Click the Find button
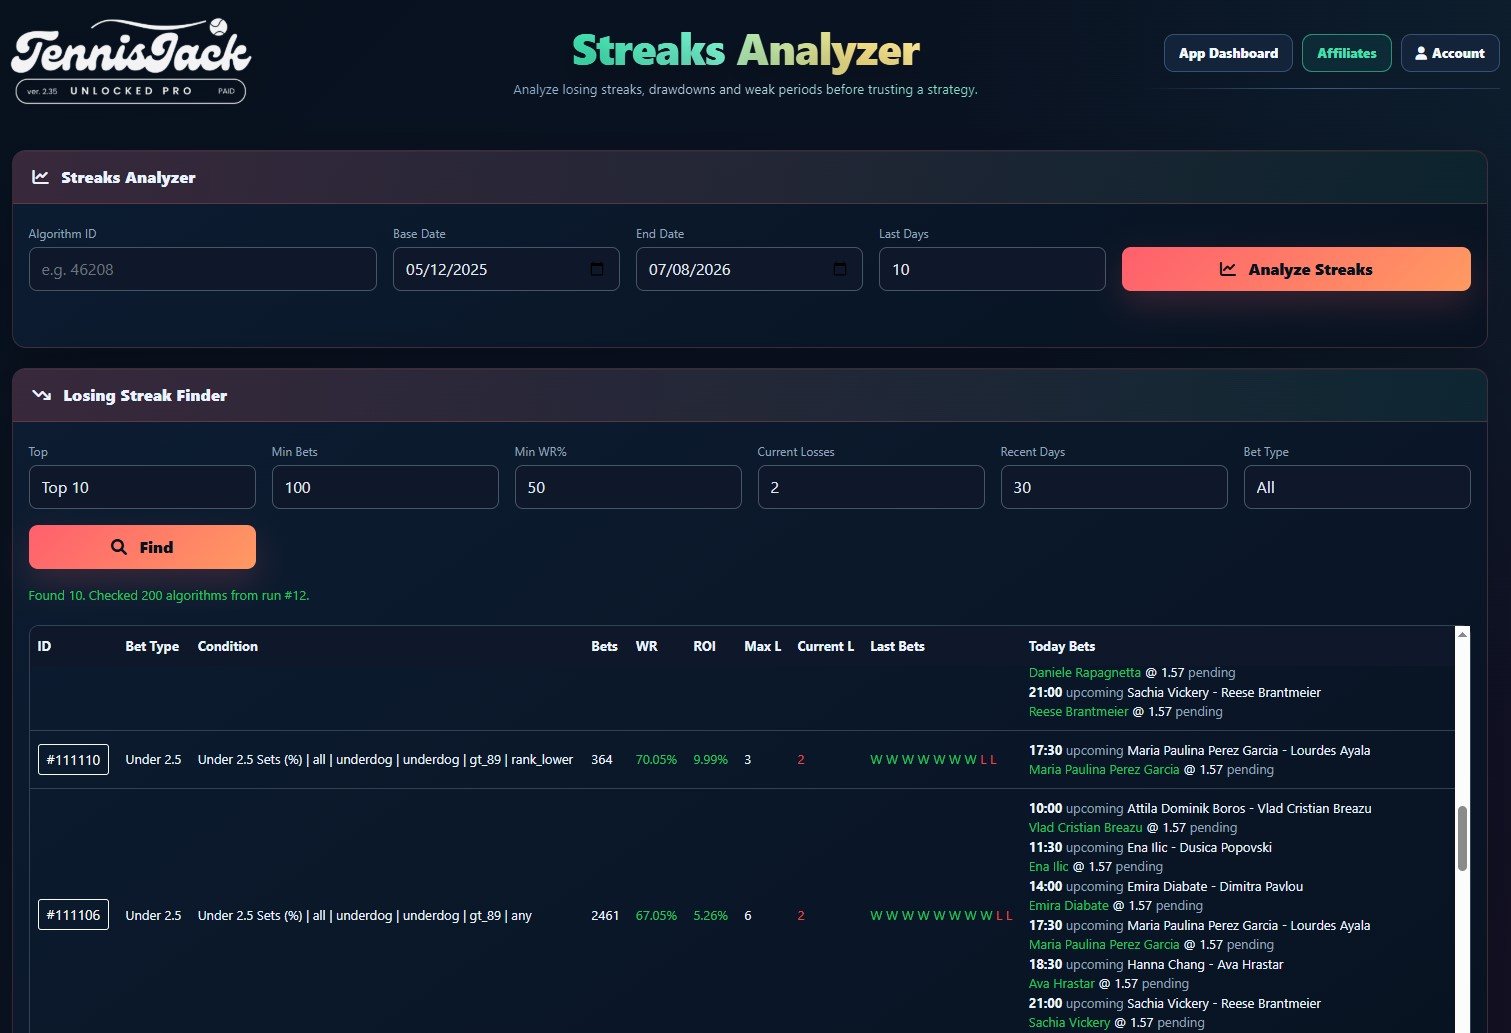Viewport: 1511px width, 1033px height. 142,547
